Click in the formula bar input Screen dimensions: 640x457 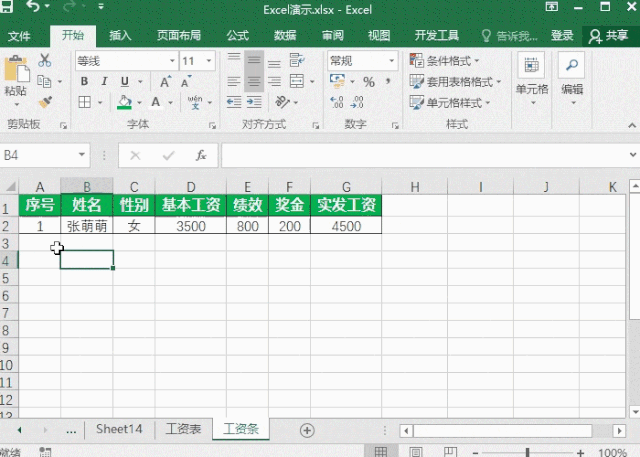click(424, 155)
